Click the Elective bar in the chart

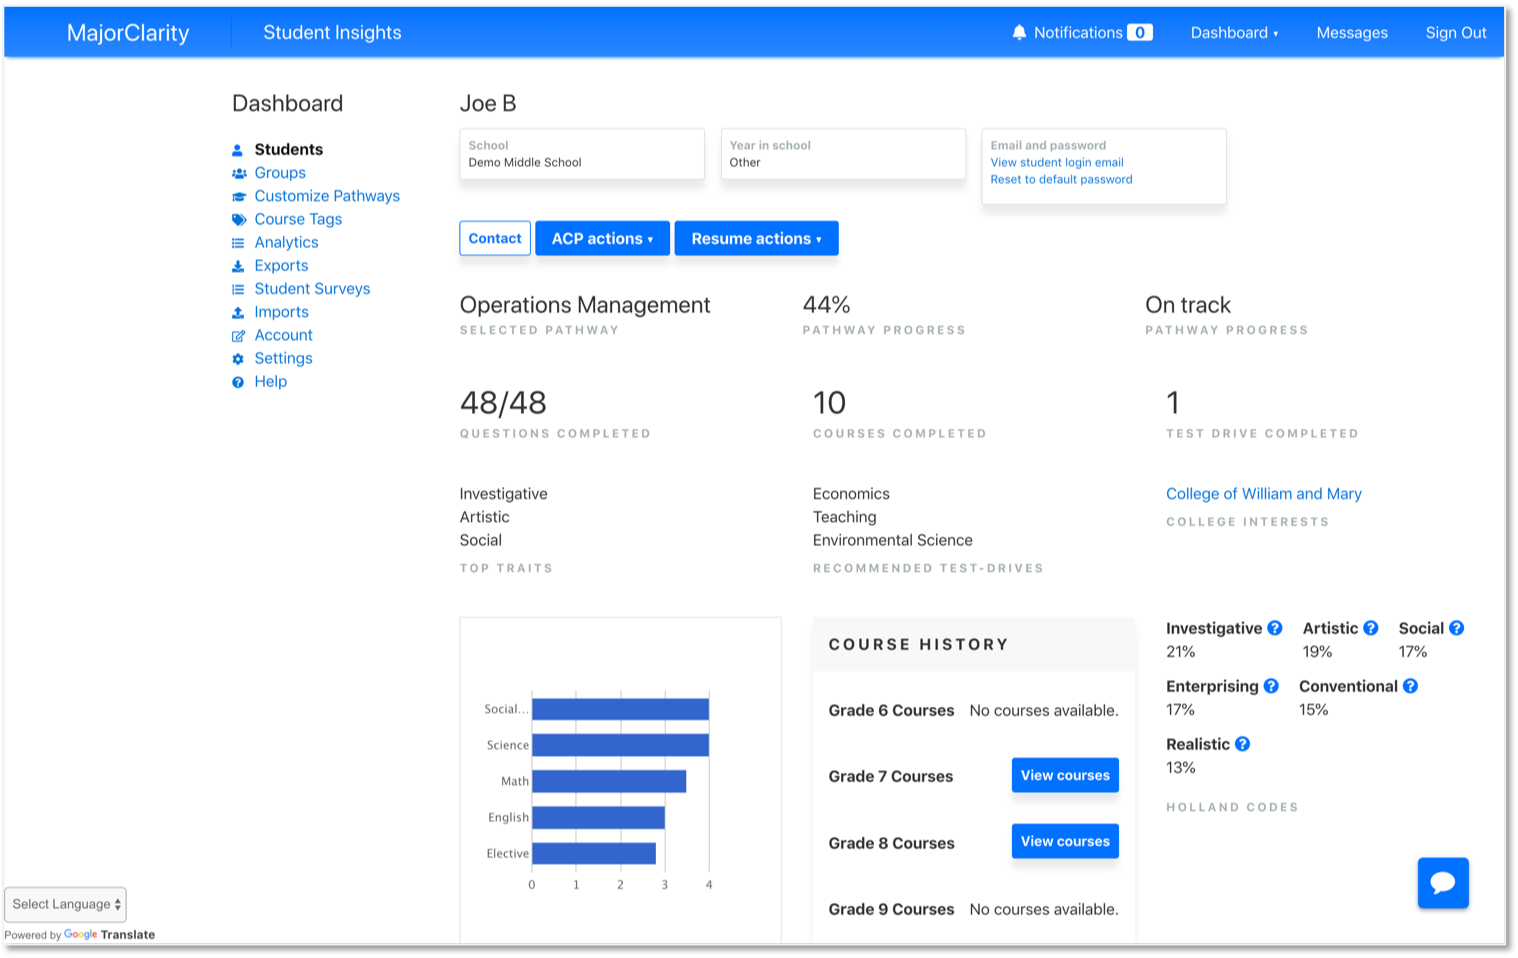594,853
